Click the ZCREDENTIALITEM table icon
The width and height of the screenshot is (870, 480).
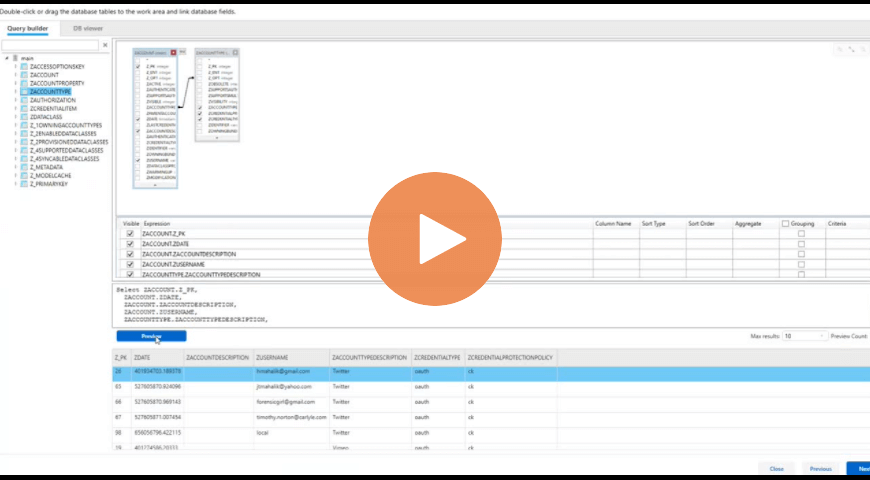(24, 109)
